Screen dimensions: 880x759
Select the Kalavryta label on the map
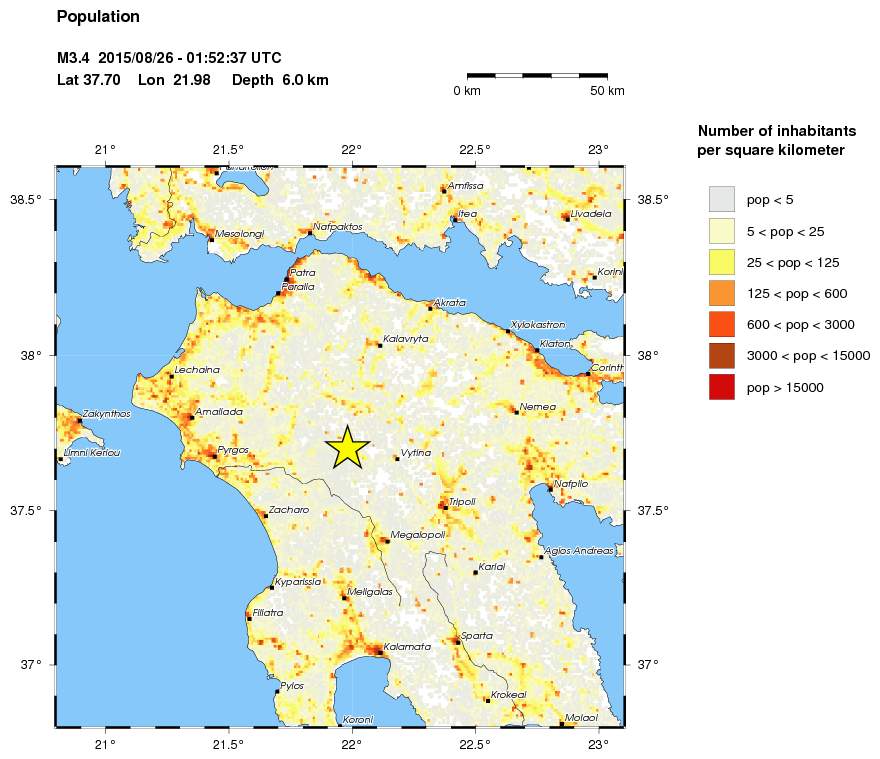point(406,339)
